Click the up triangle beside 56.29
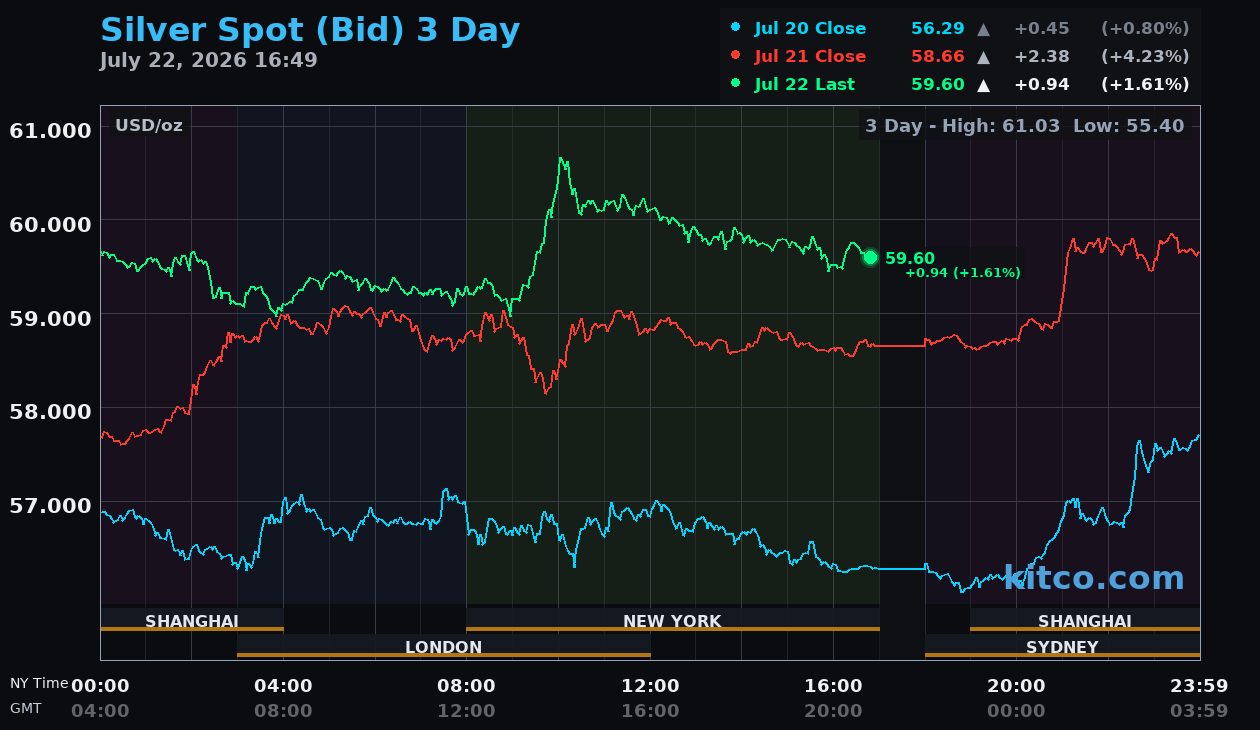Viewport: 1260px width, 730px height. click(984, 29)
